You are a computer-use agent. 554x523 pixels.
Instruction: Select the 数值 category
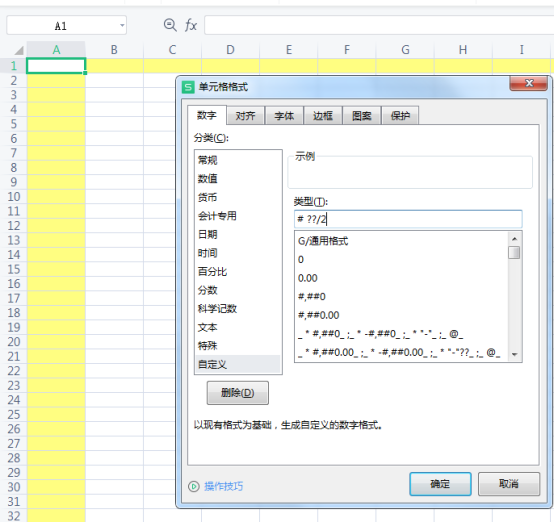pyautogui.click(x=238, y=178)
